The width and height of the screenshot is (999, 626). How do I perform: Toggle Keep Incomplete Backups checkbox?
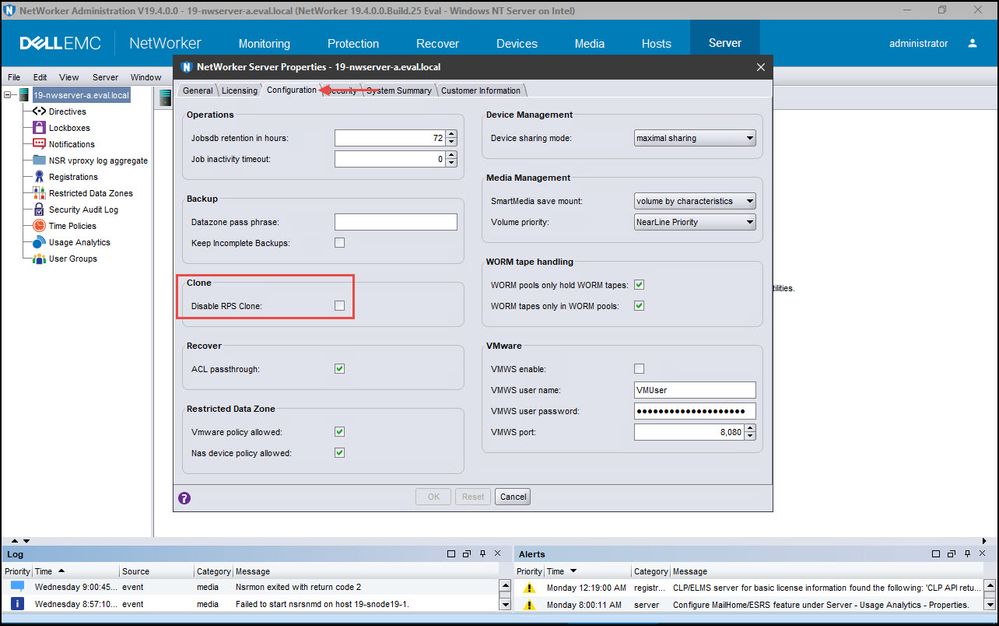pyautogui.click(x=340, y=243)
